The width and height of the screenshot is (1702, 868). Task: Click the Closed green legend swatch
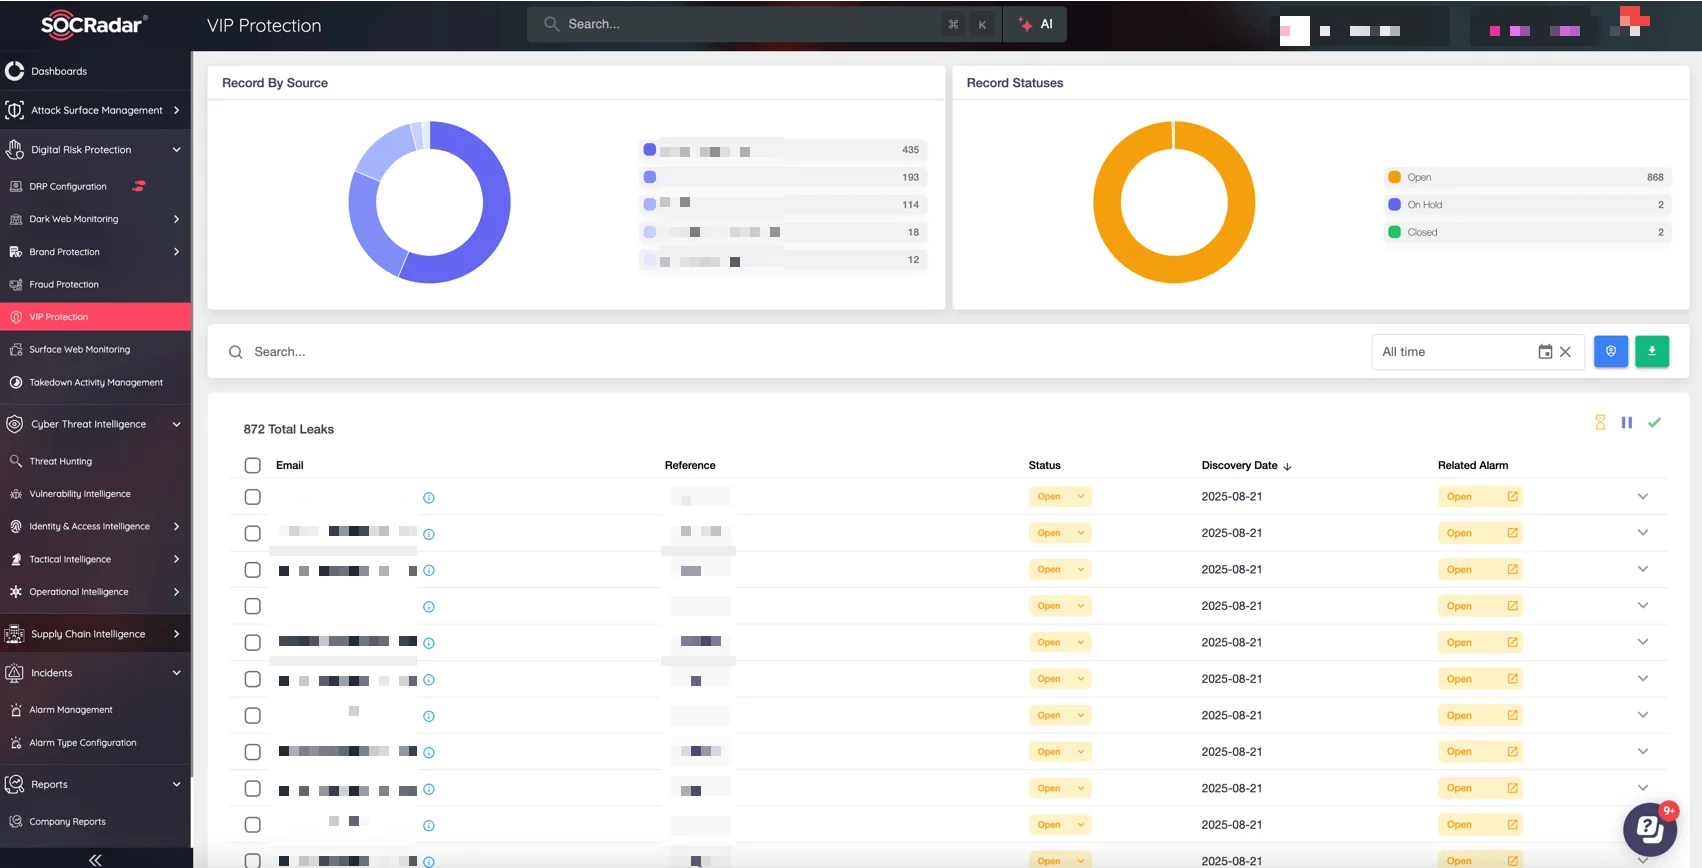tap(1394, 232)
